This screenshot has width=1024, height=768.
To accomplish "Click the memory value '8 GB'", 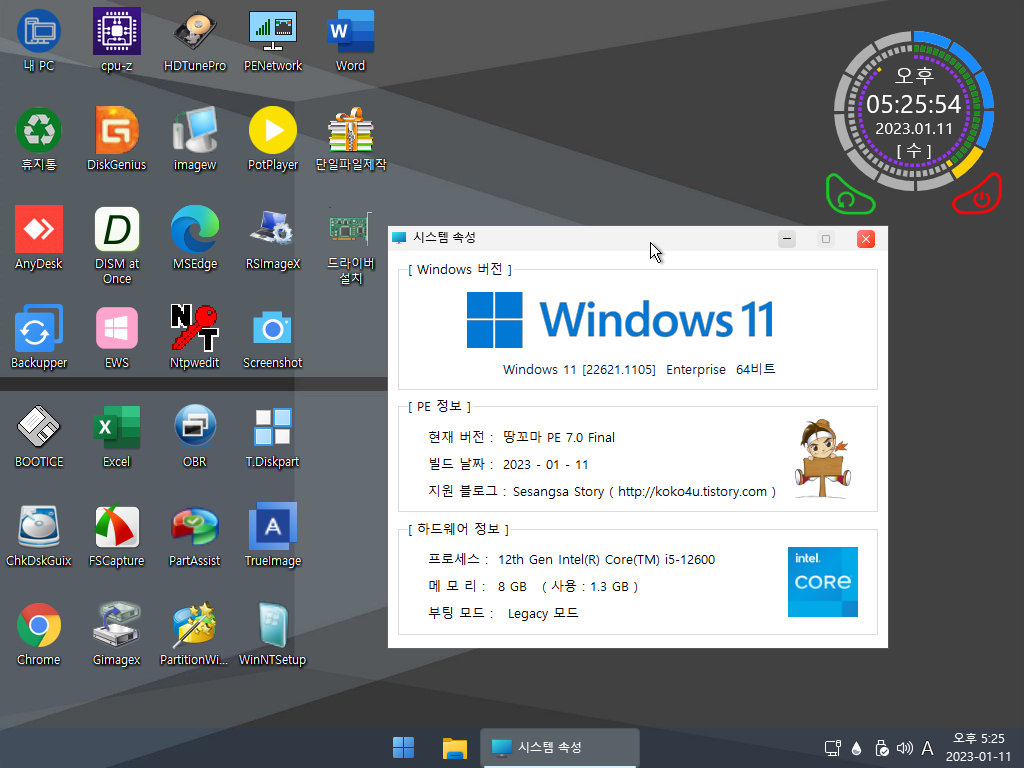I will 512,586.
